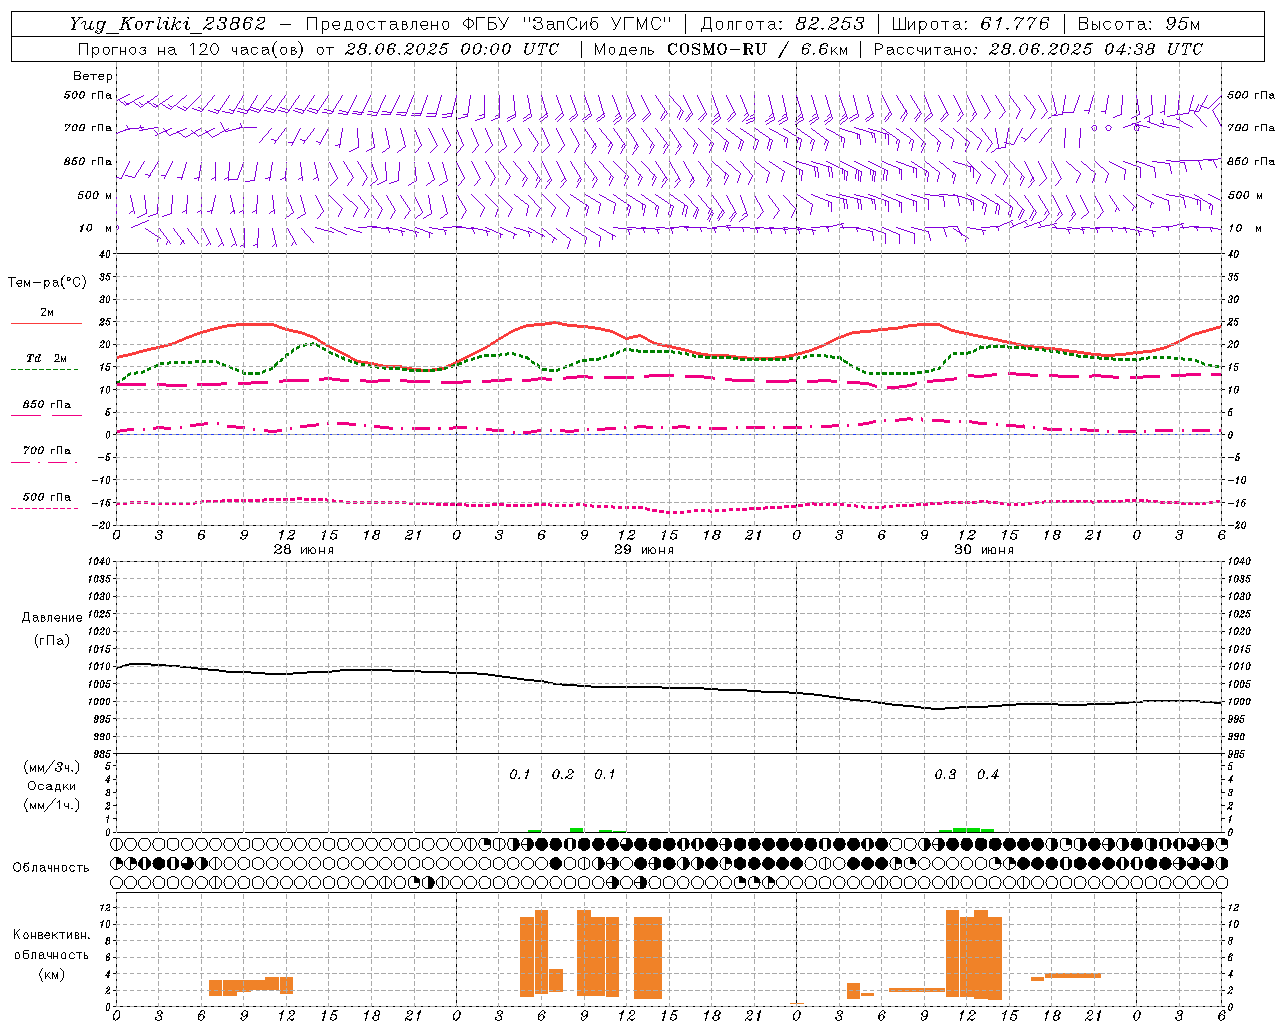Click the 0.2 precipitation amount value
1280x1024 pixels.
(x=563, y=775)
